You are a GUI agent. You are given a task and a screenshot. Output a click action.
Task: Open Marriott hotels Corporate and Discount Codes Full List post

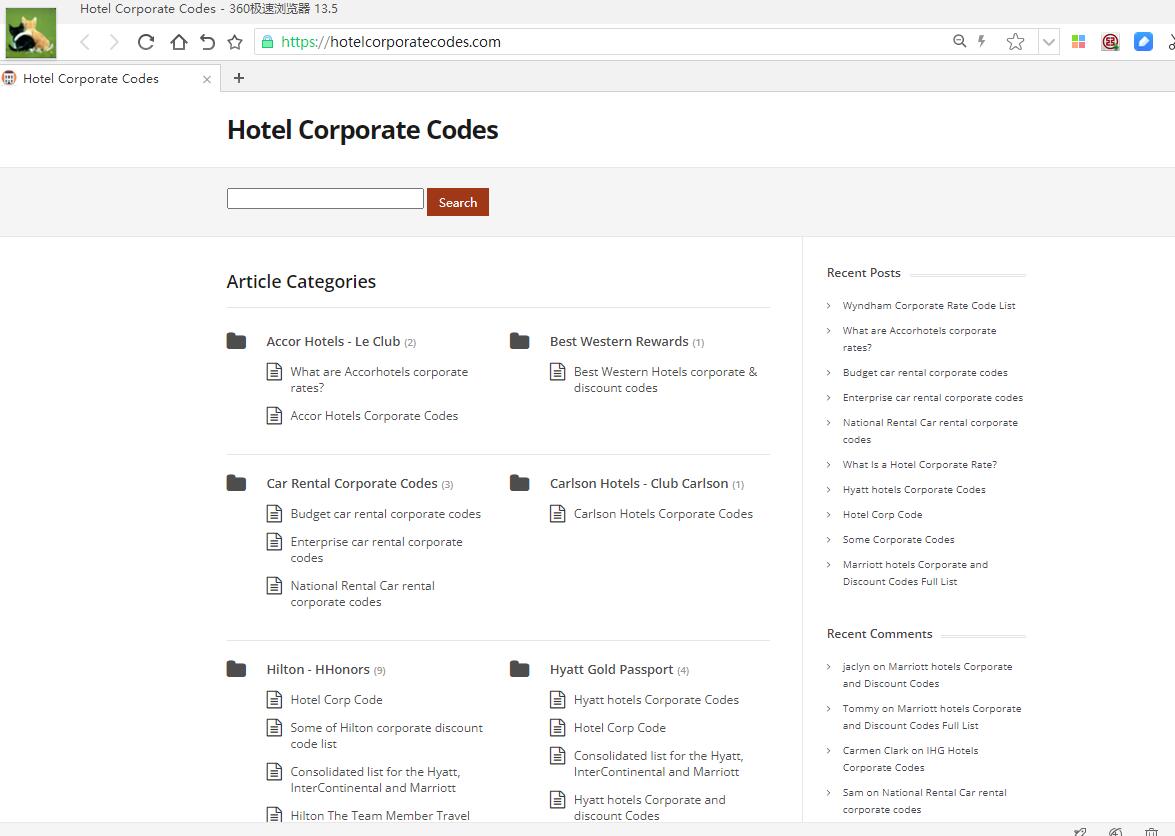coord(916,573)
